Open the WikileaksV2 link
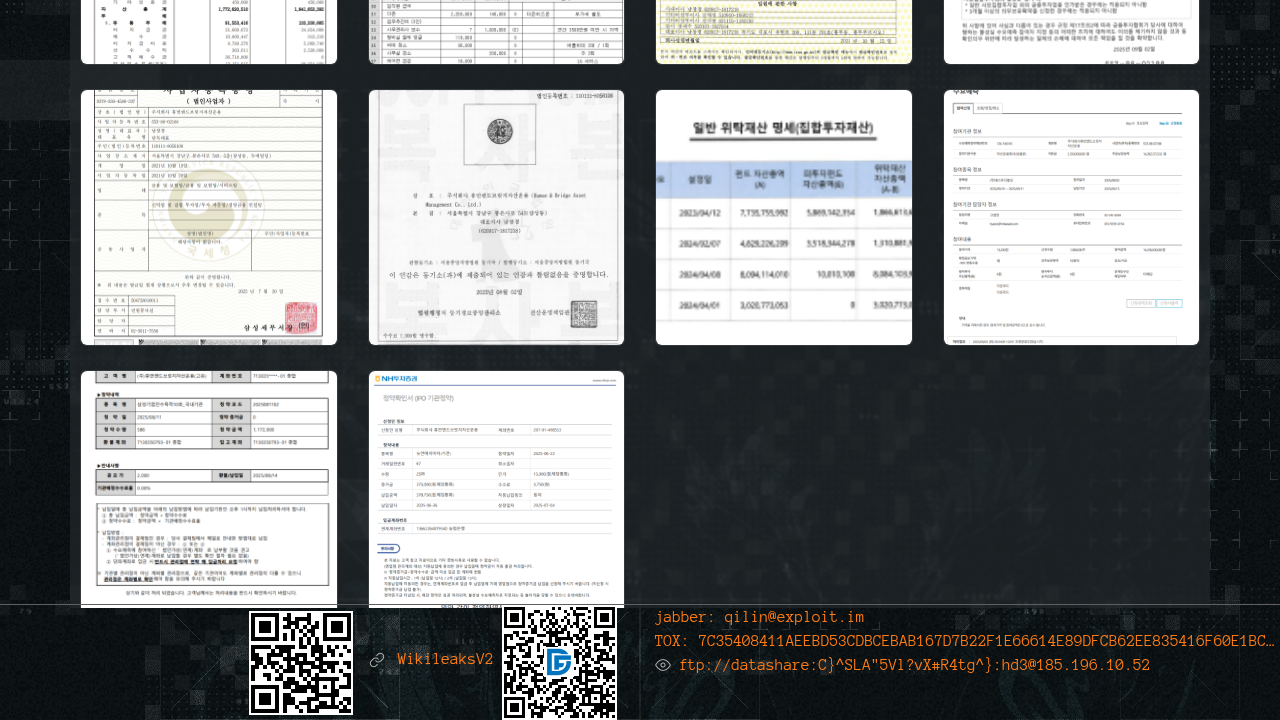Screen dimensions: 1280x720 point(445,660)
